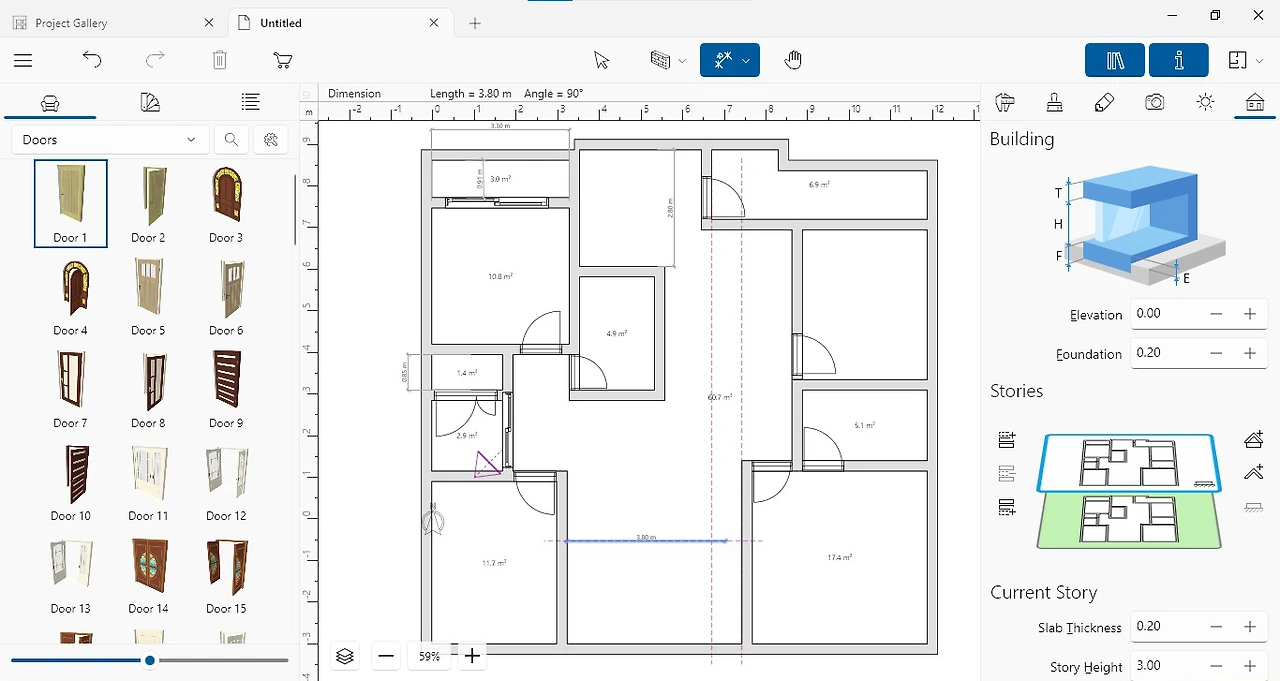
Task: Increase the Slab Thickness value
Action: click(x=1249, y=627)
